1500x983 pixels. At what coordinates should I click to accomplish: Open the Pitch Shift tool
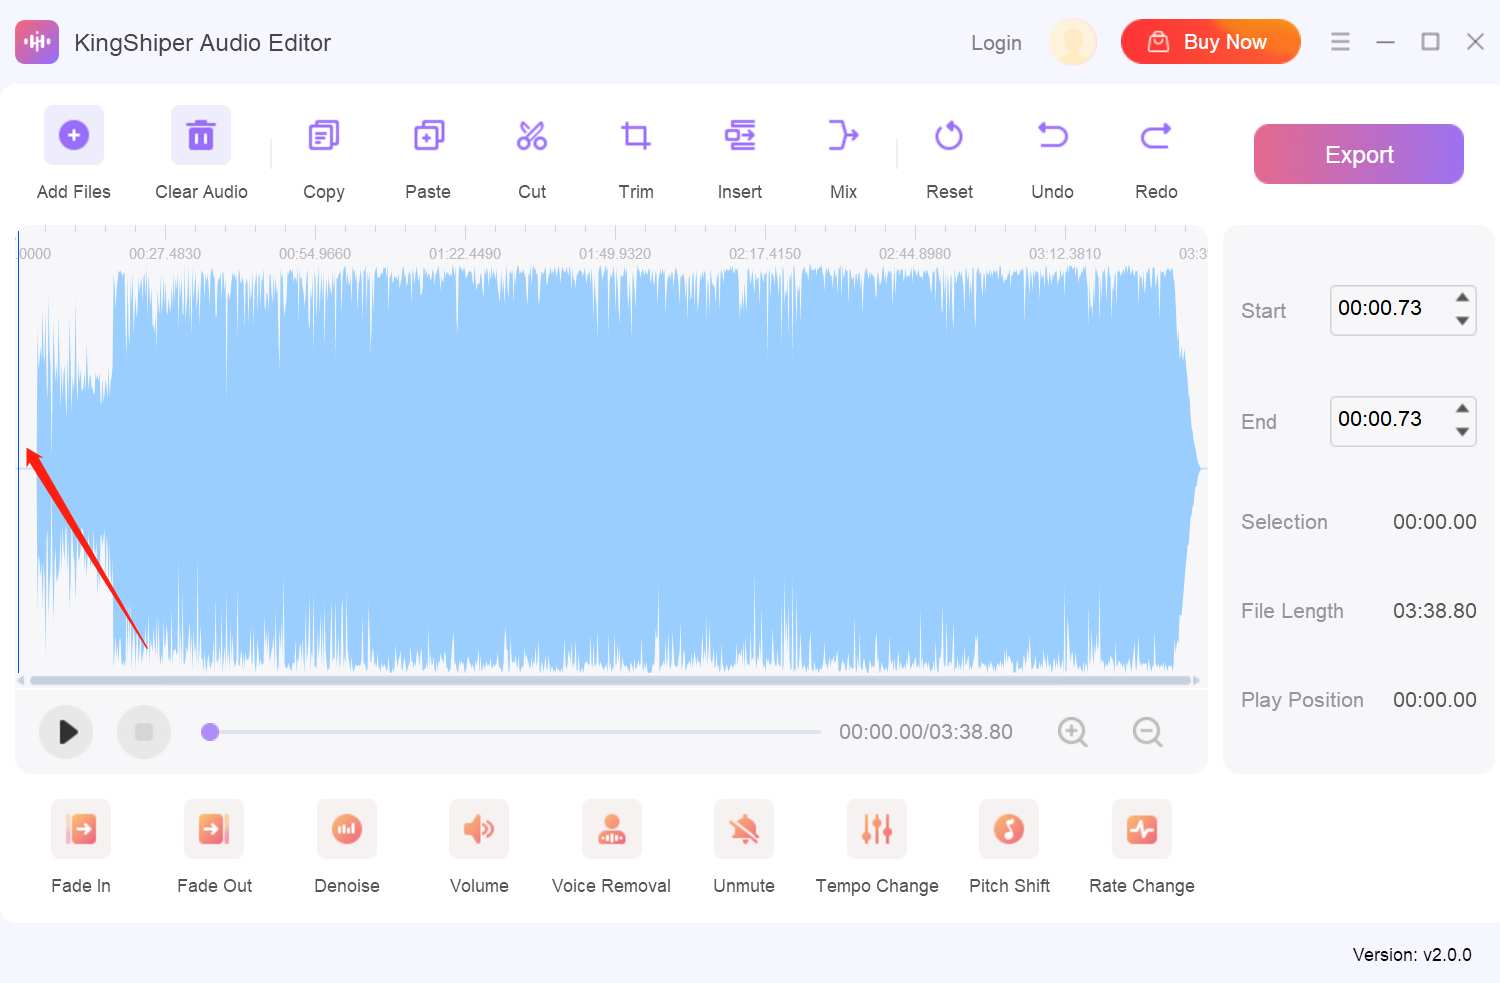point(1009,829)
